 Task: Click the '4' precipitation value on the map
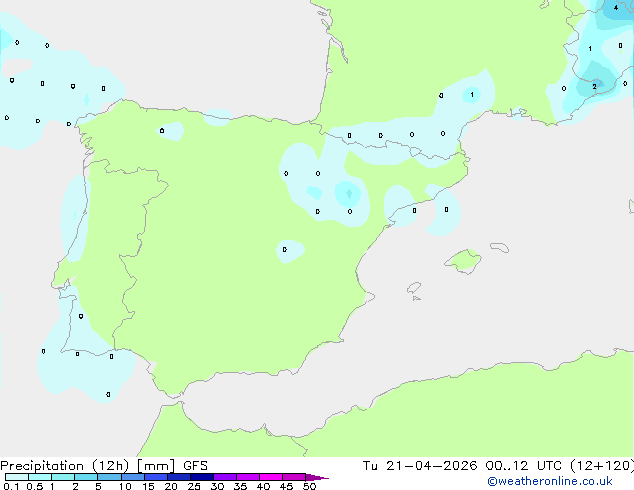(x=616, y=8)
